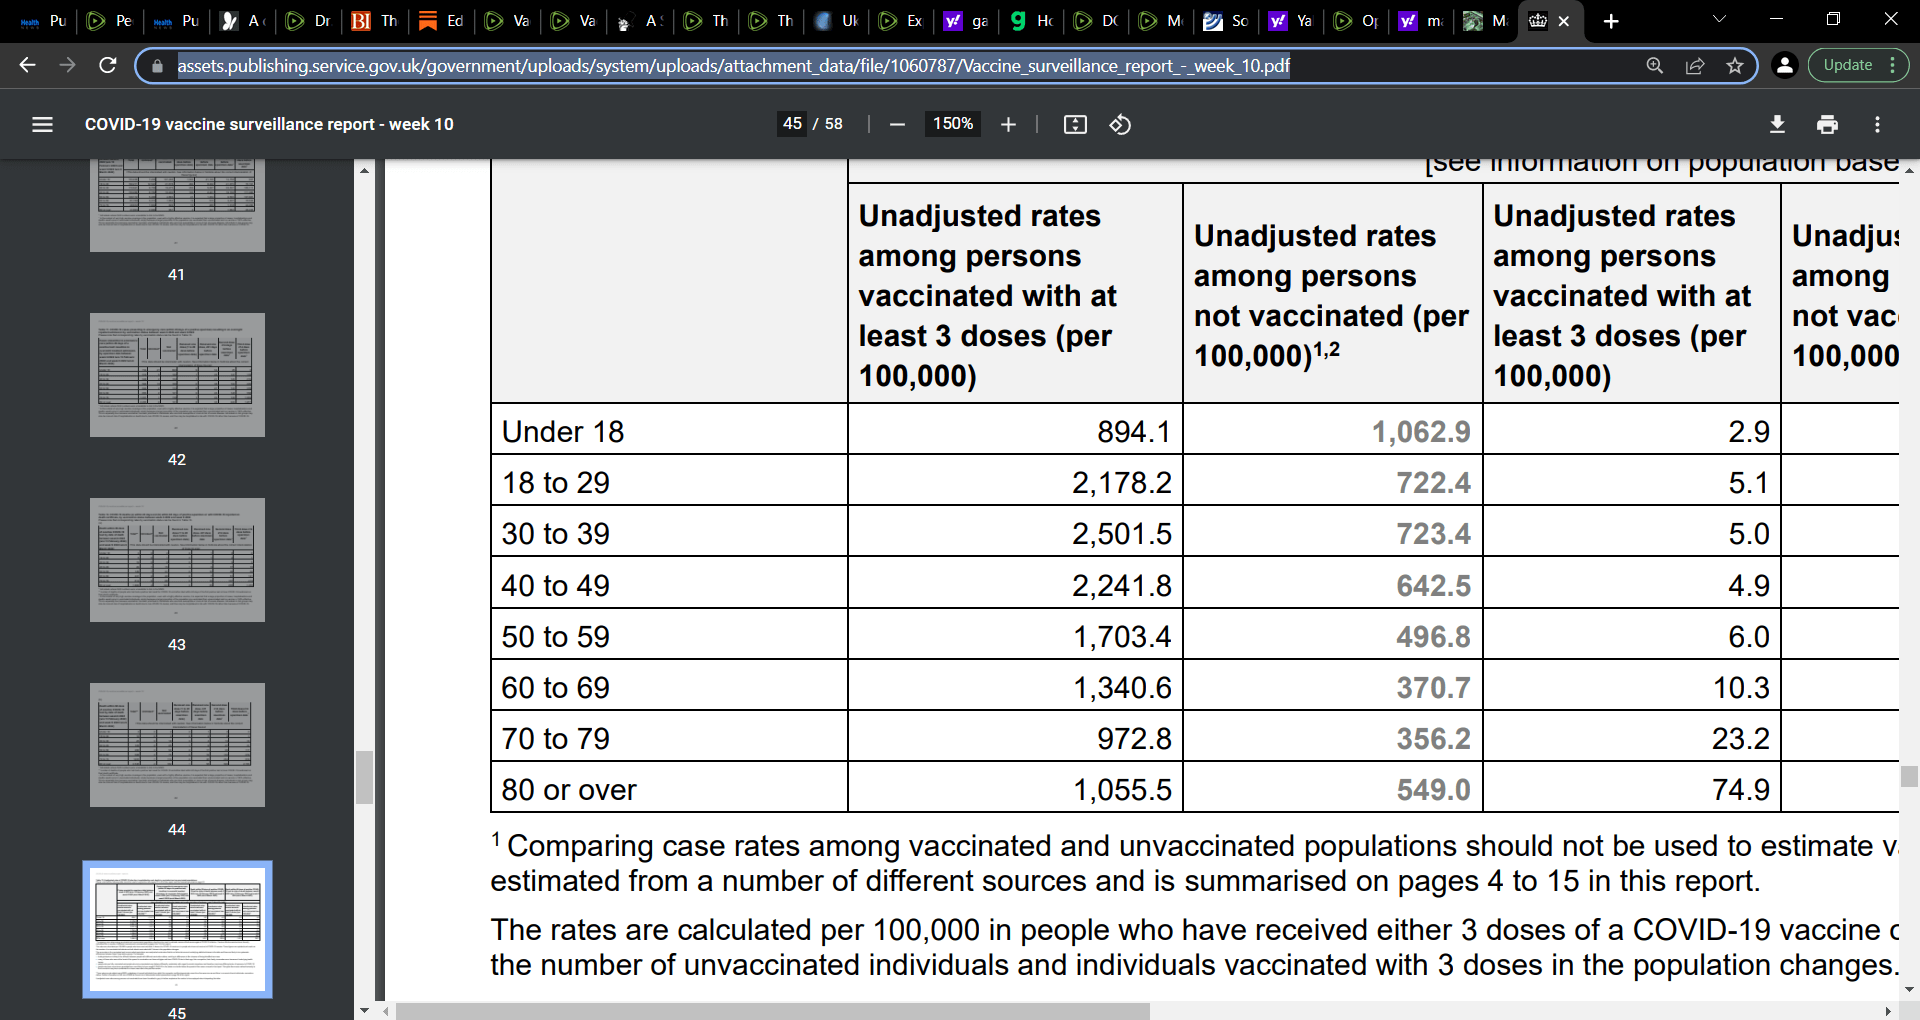Switch to the Yahoo 'ga' tab
The height and width of the screenshot is (1020, 1920).
(966, 21)
